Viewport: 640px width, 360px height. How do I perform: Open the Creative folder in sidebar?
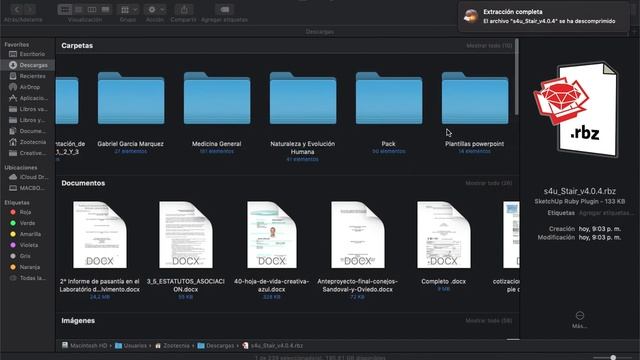click(x=27, y=153)
